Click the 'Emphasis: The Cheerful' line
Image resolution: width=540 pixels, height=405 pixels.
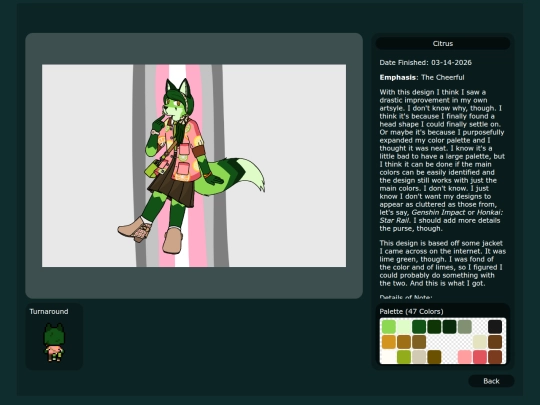(422, 77)
